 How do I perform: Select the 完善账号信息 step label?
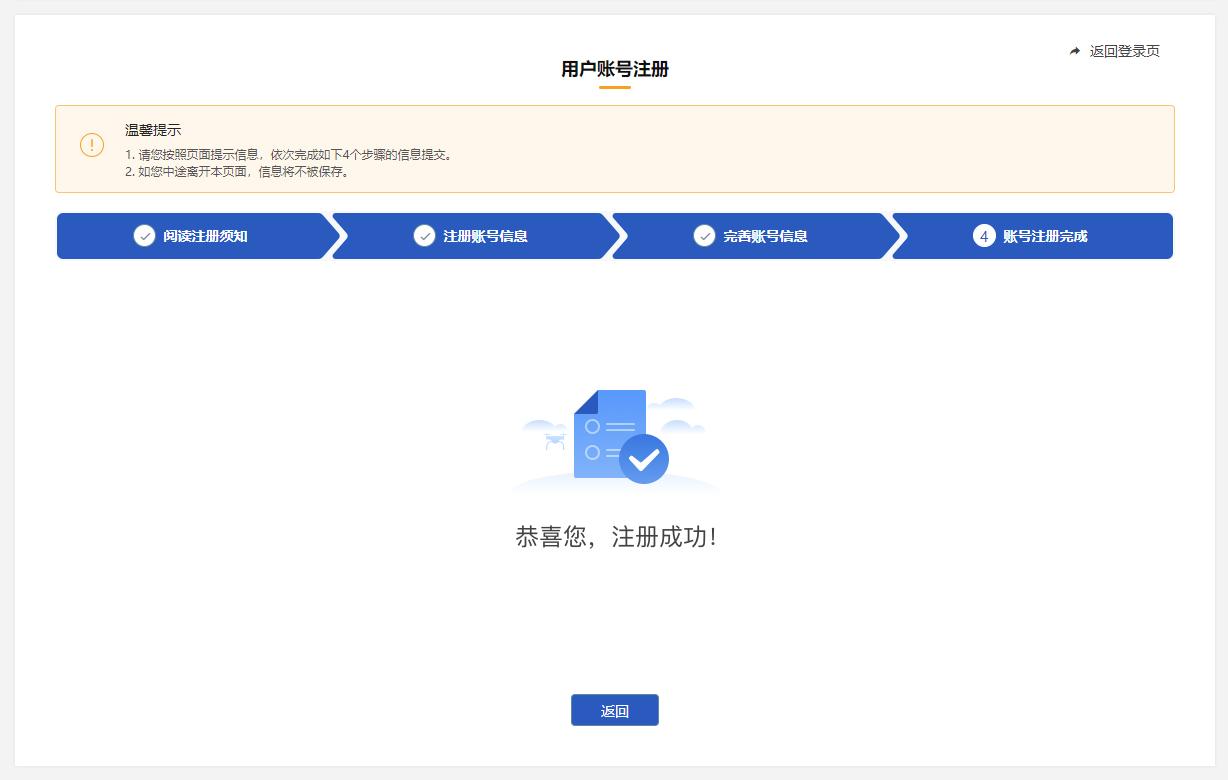tap(765, 236)
